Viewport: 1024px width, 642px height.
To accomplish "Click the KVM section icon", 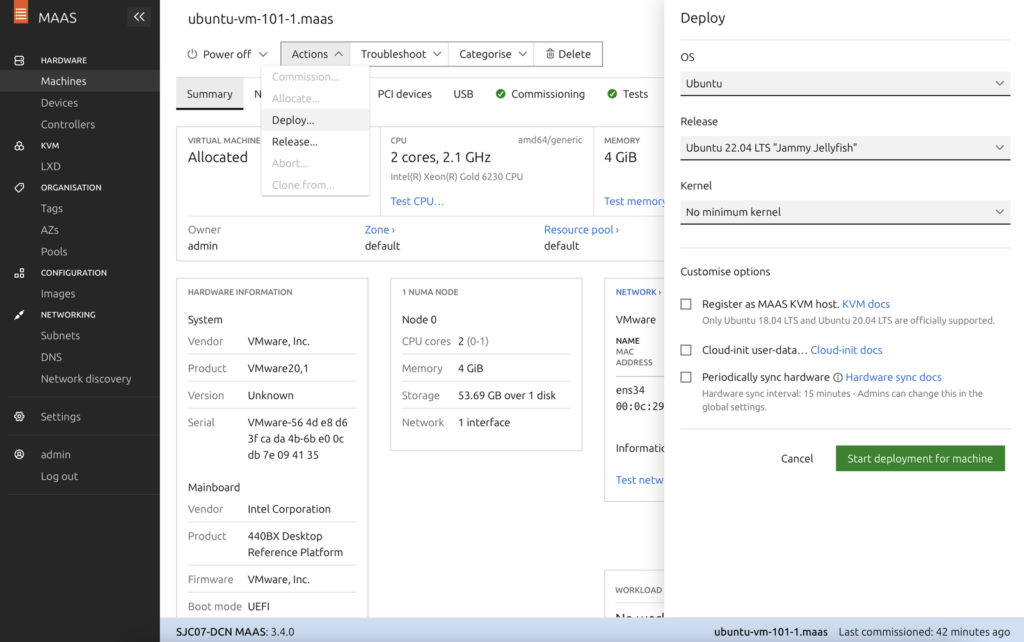I will click(x=20, y=146).
